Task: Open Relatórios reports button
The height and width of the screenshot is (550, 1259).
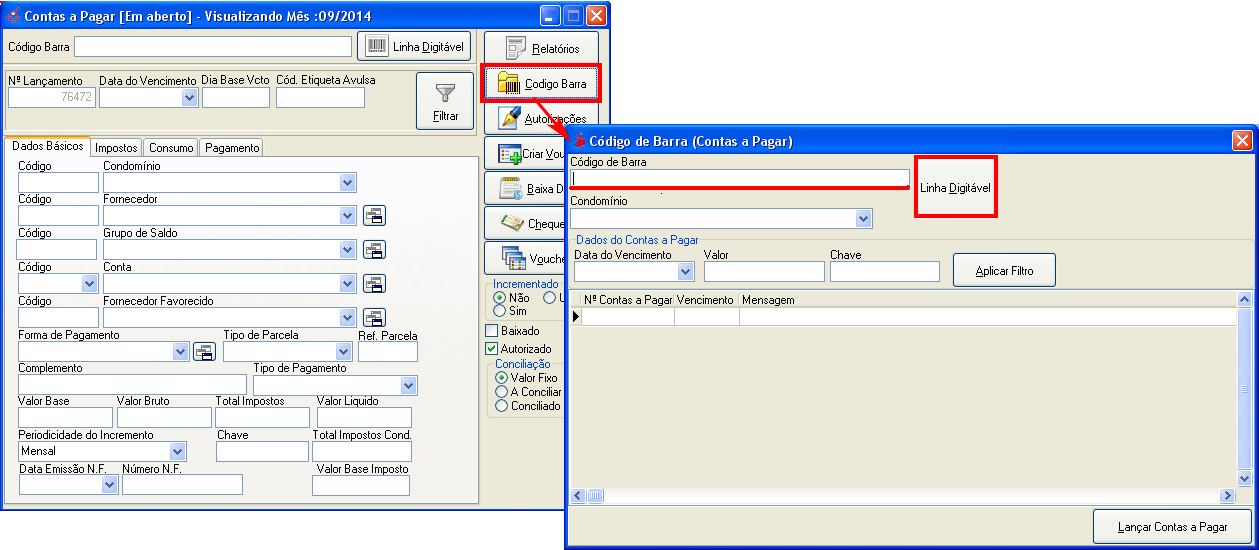Action: coord(541,48)
